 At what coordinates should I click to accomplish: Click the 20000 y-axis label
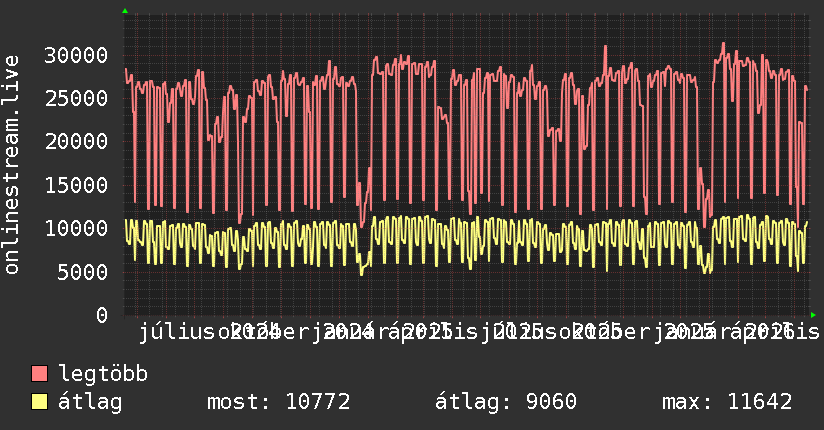coord(76,141)
